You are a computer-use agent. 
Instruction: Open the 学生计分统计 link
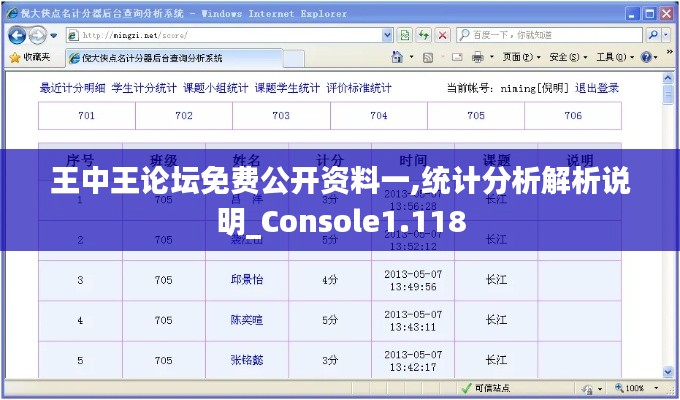(x=144, y=88)
